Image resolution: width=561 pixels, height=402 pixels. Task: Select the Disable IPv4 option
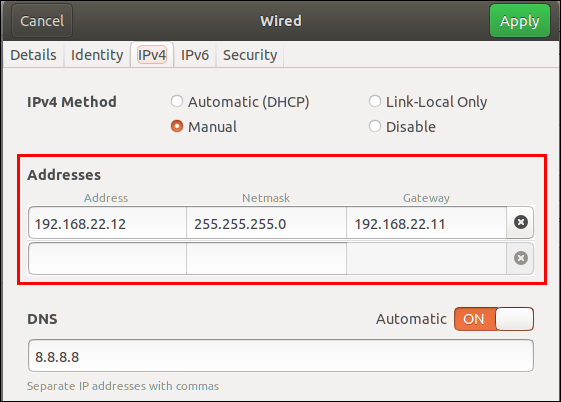coord(402,127)
